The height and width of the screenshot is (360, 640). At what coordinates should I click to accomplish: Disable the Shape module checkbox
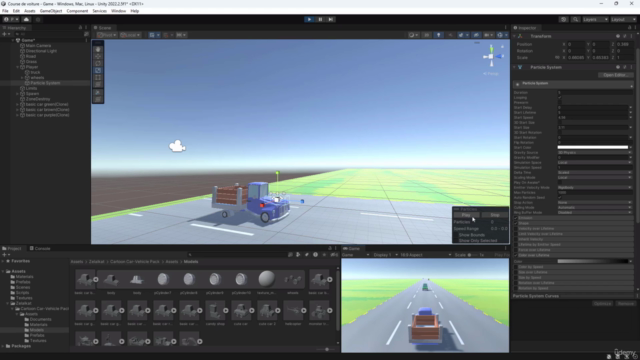pyautogui.click(x=516, y=223)
